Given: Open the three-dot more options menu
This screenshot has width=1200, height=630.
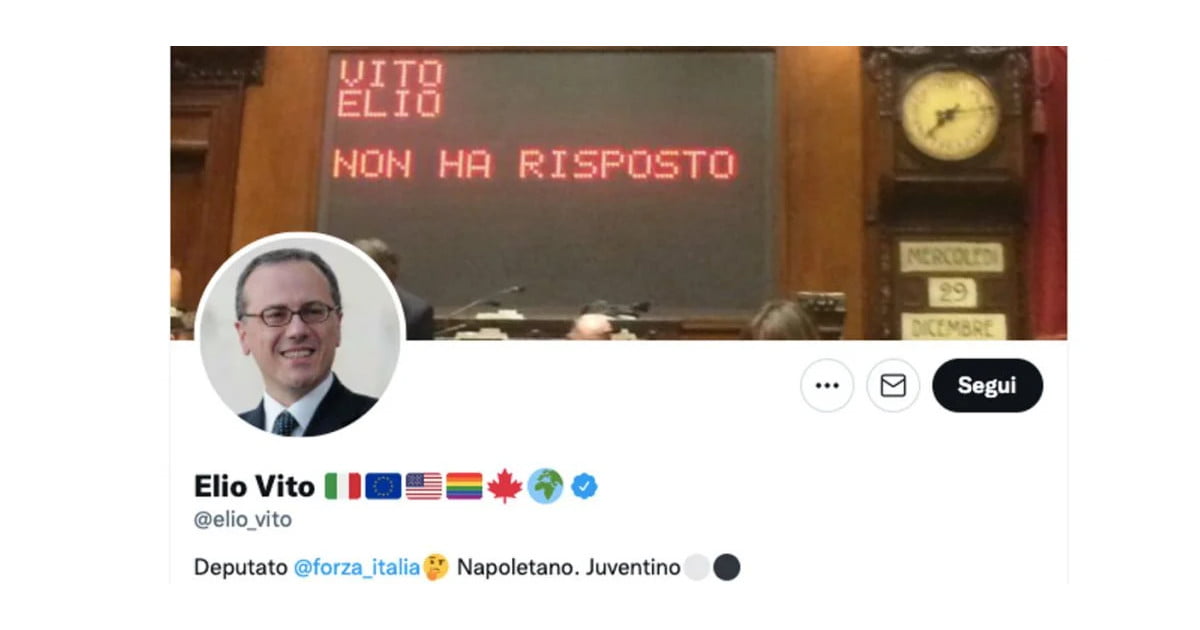Looking at the screenshot, I should 827,386.
